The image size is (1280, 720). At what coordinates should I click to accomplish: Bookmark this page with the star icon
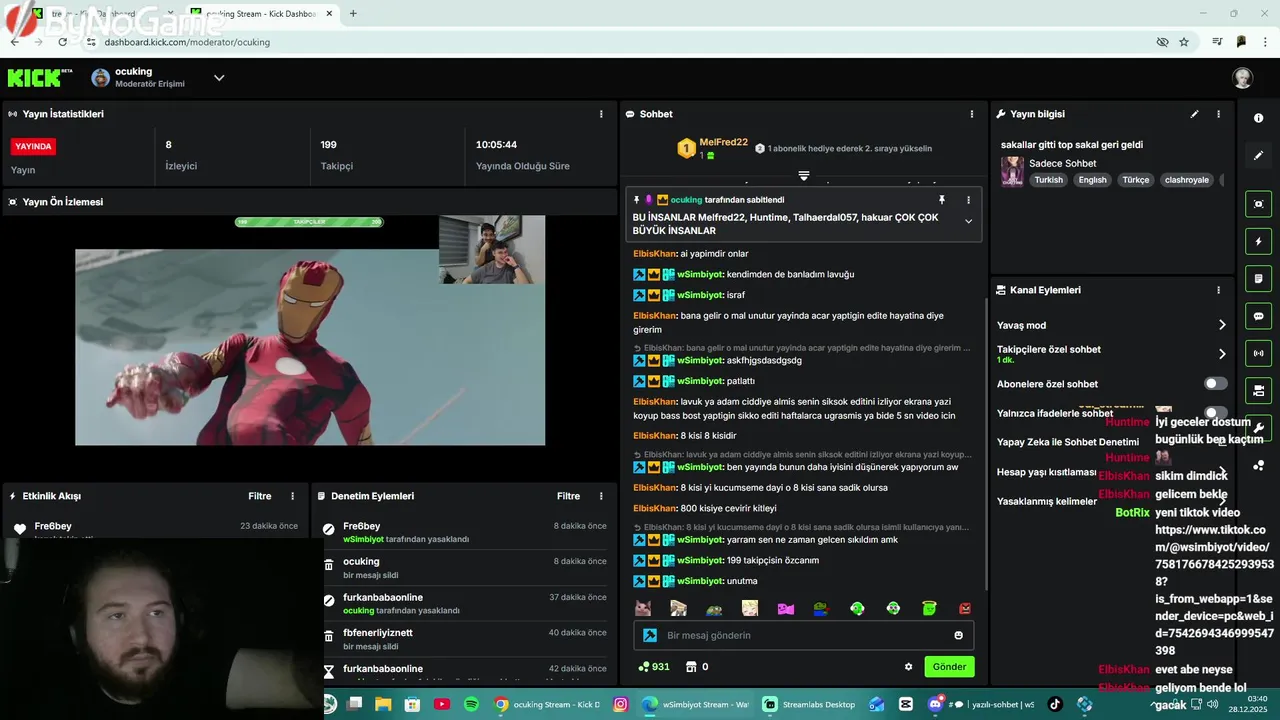[1184, 42]
